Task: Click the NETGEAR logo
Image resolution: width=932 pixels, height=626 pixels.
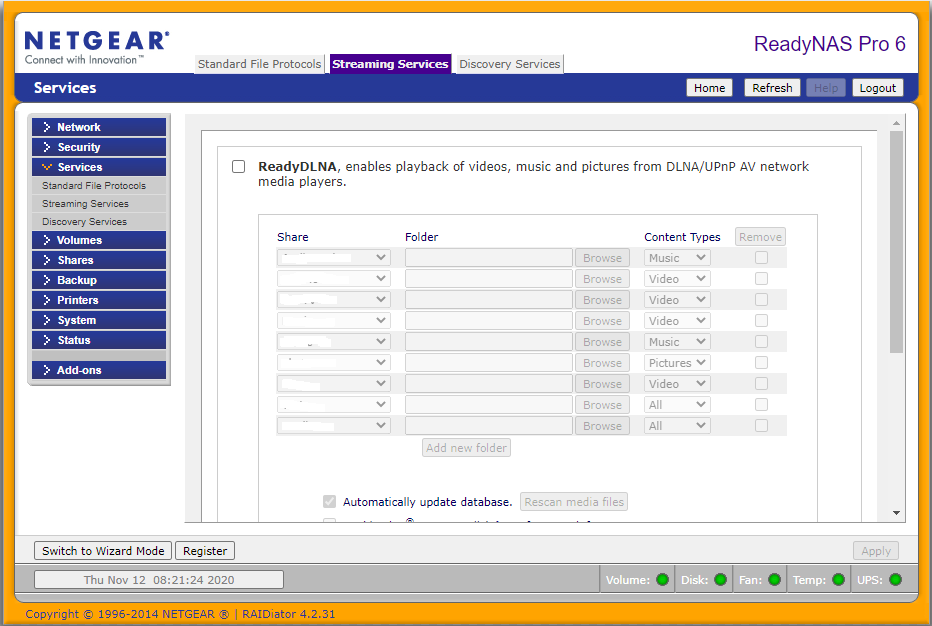Action: (96, 47)
